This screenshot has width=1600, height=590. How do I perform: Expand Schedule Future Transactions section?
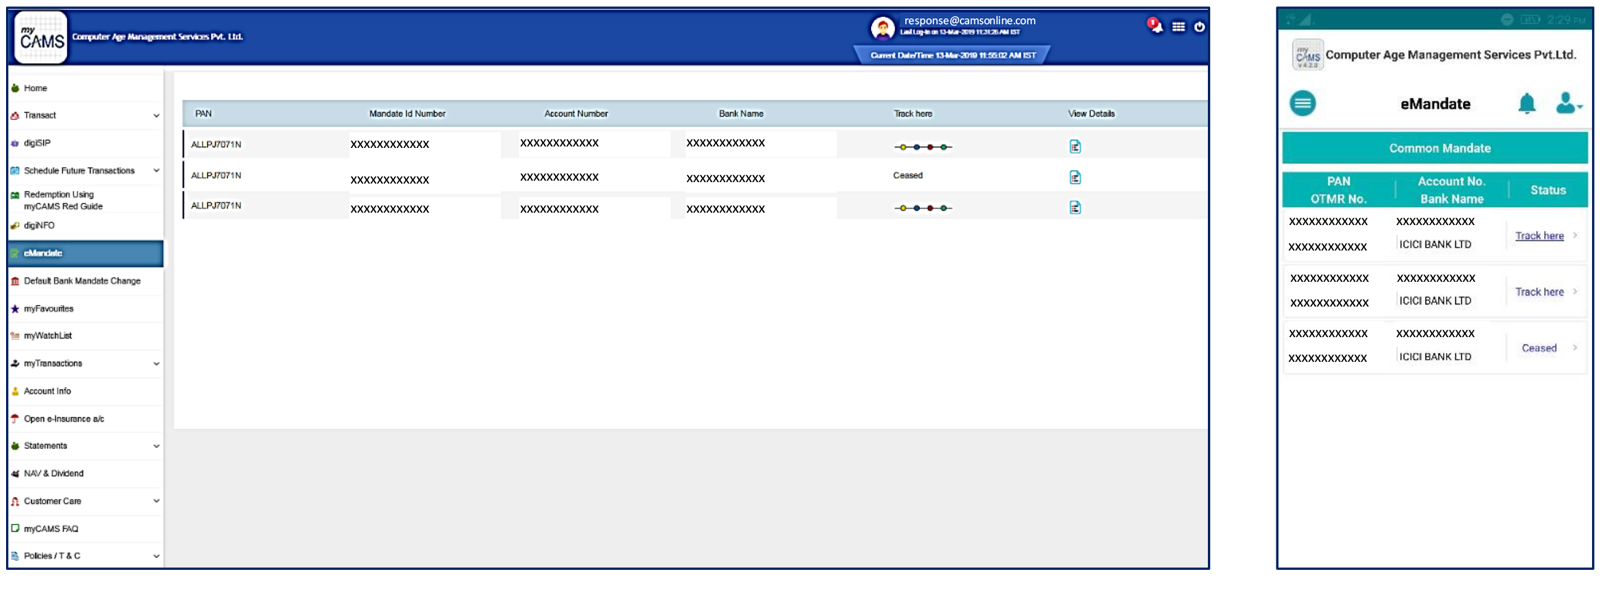click(x=156, y=171)
